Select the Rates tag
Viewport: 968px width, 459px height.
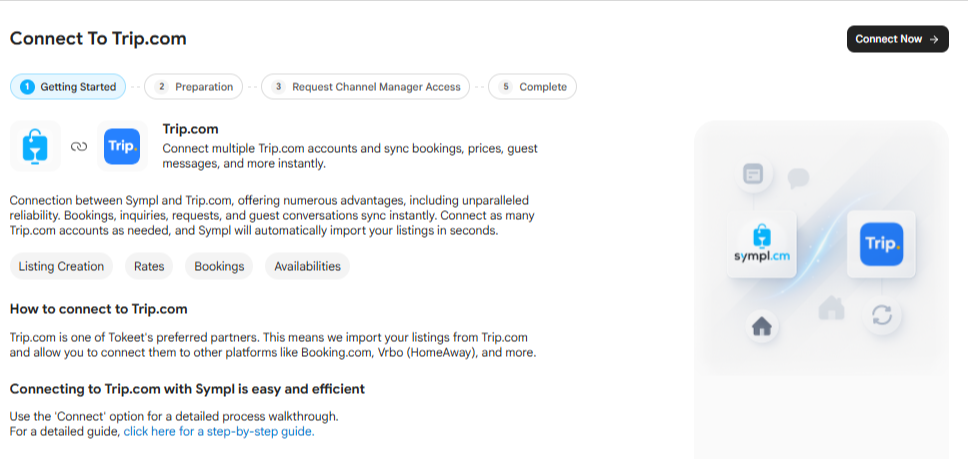[x=149, y=267]
